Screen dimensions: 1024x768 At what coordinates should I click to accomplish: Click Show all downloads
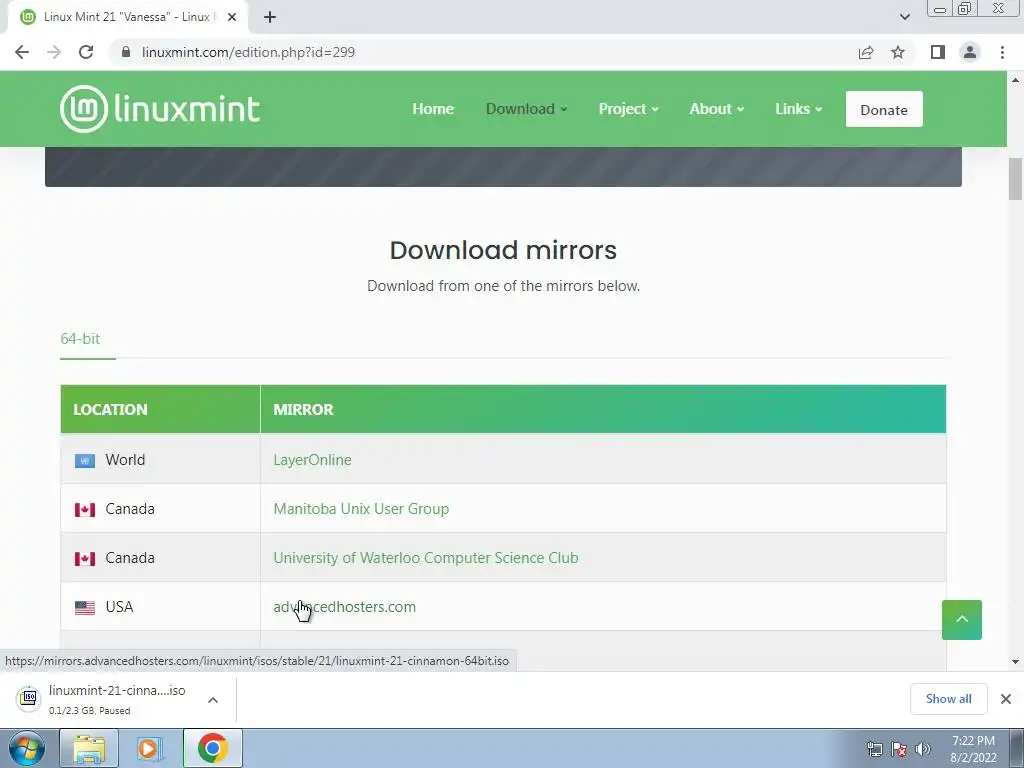(948, 699)
